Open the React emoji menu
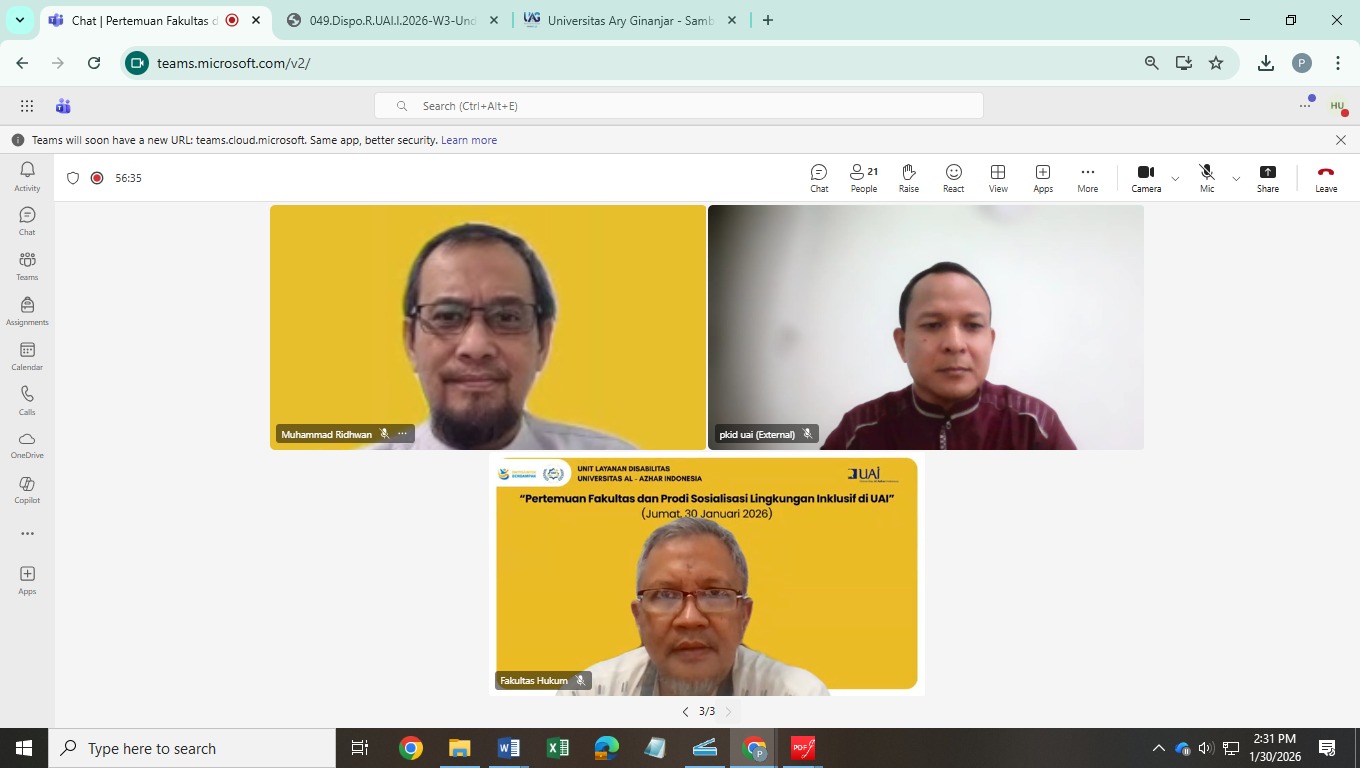1360x768 pixels. point(953,178)
